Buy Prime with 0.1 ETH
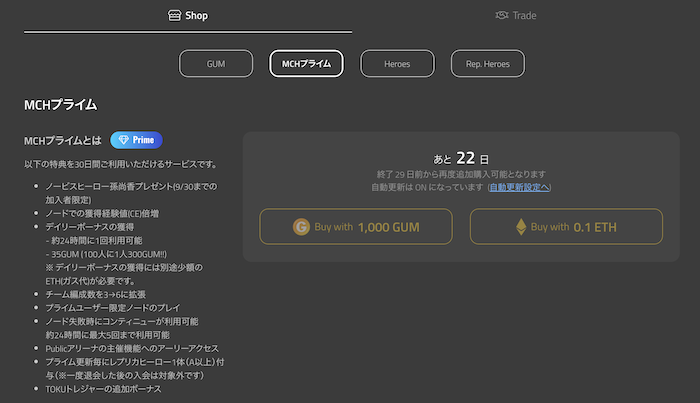 click(566, 227)
